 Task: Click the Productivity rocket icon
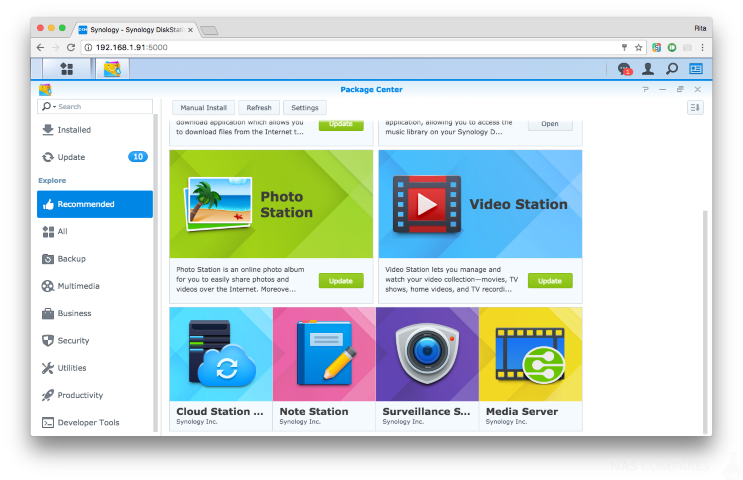tap(48, 395)
